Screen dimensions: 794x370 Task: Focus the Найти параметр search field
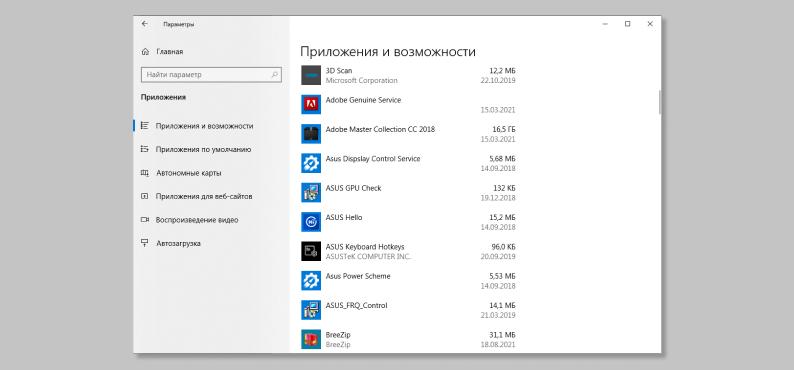[x=211, y=74]
